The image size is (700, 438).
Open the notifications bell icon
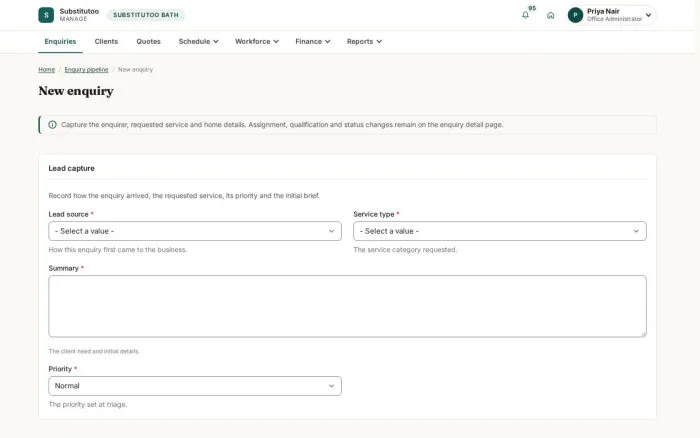[525, 15]
